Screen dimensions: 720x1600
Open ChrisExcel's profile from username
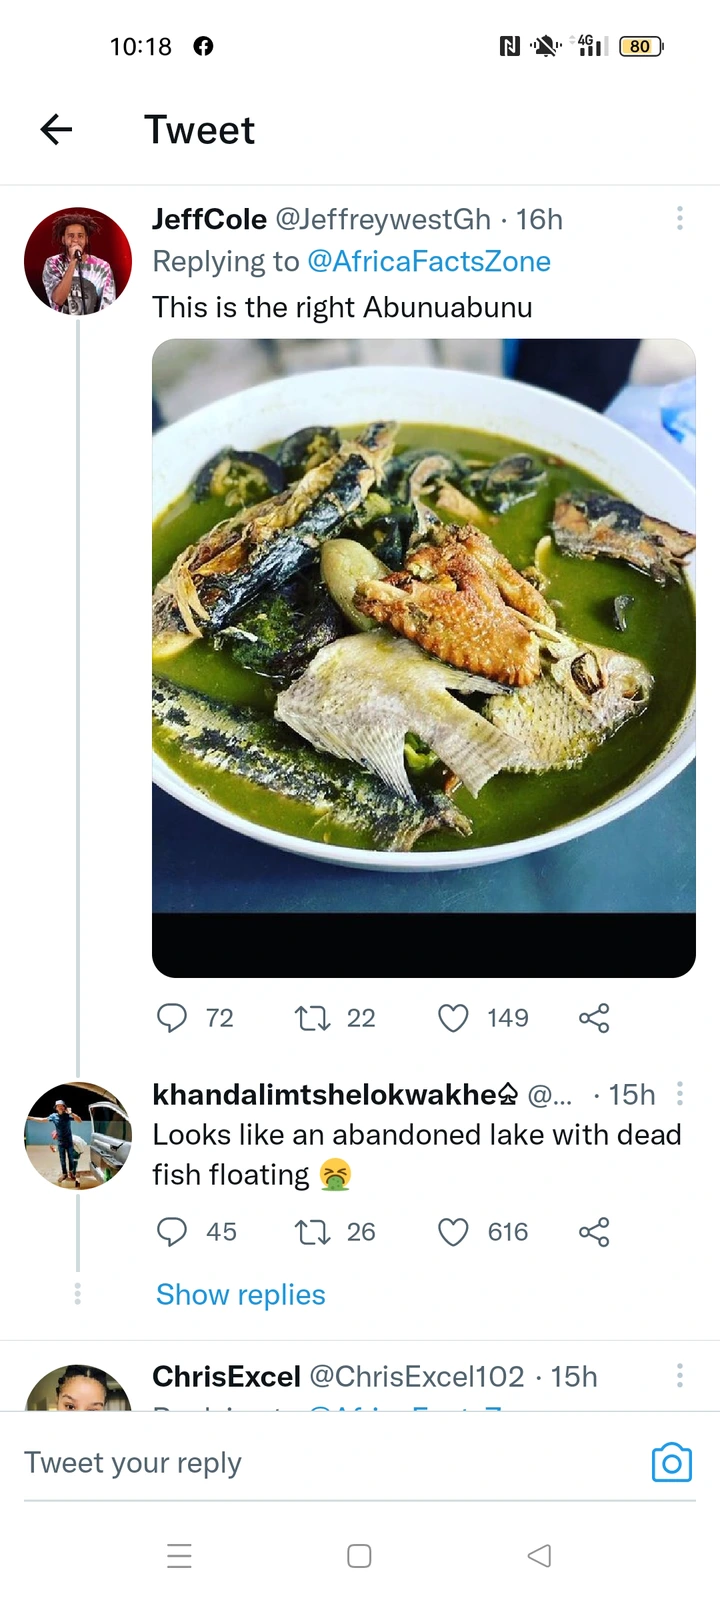pos(227,1377)
